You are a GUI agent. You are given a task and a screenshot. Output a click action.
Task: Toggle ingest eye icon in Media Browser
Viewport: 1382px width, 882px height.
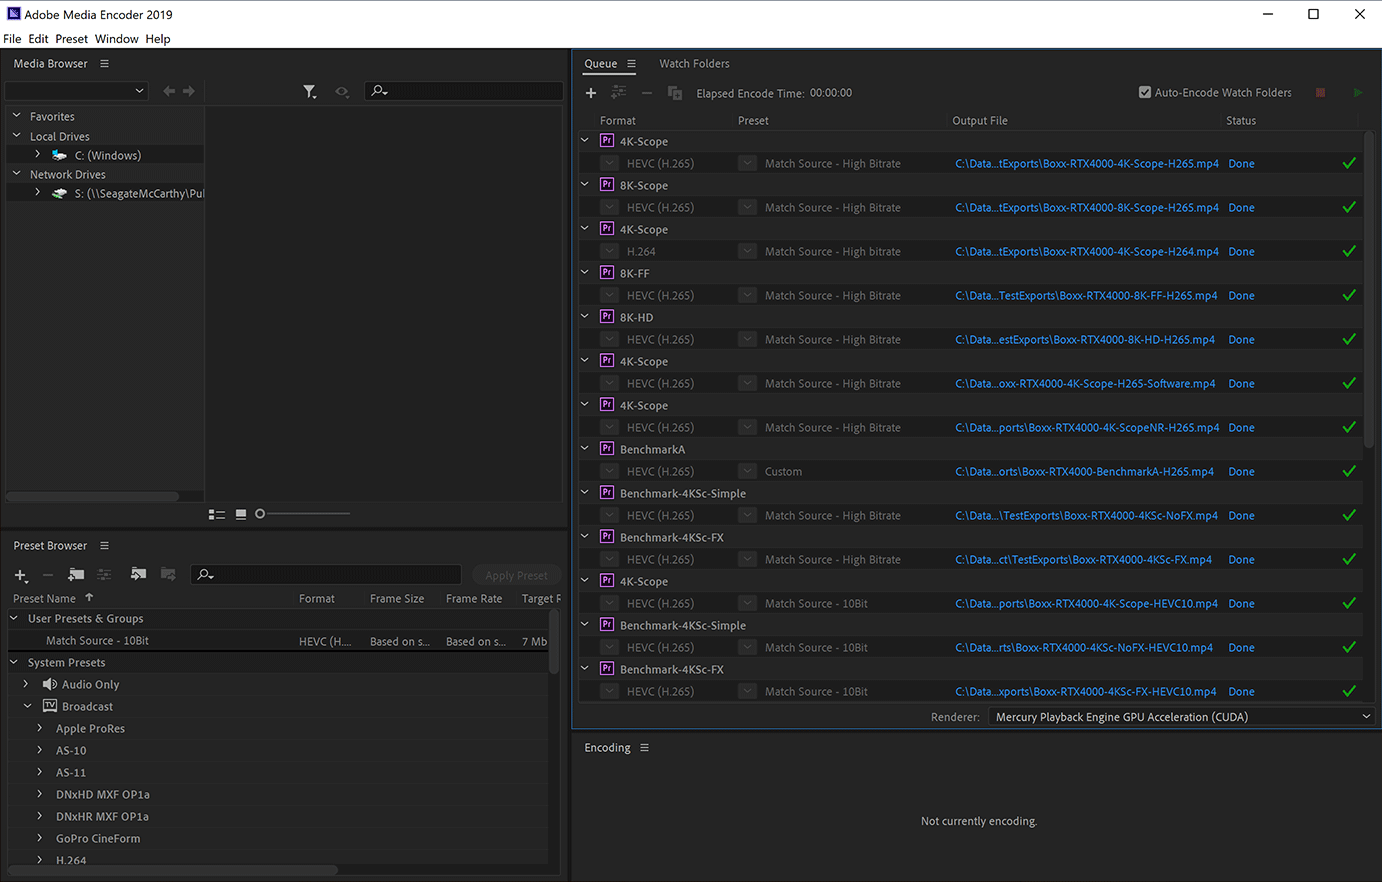(x=342, y=91)
